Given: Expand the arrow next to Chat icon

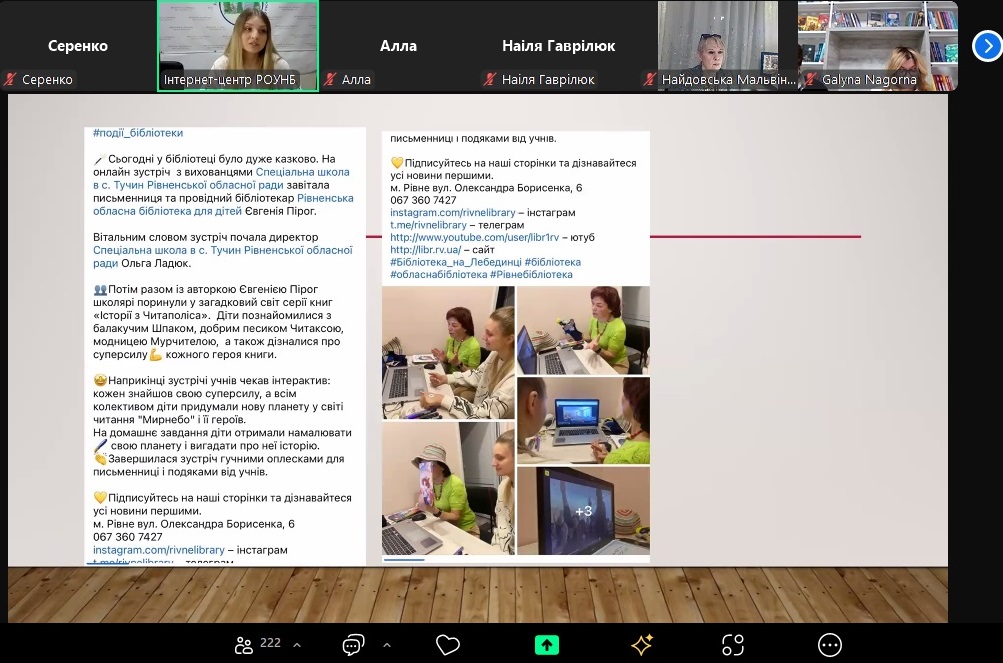Looking at the screenshot, I should [387, 645].
